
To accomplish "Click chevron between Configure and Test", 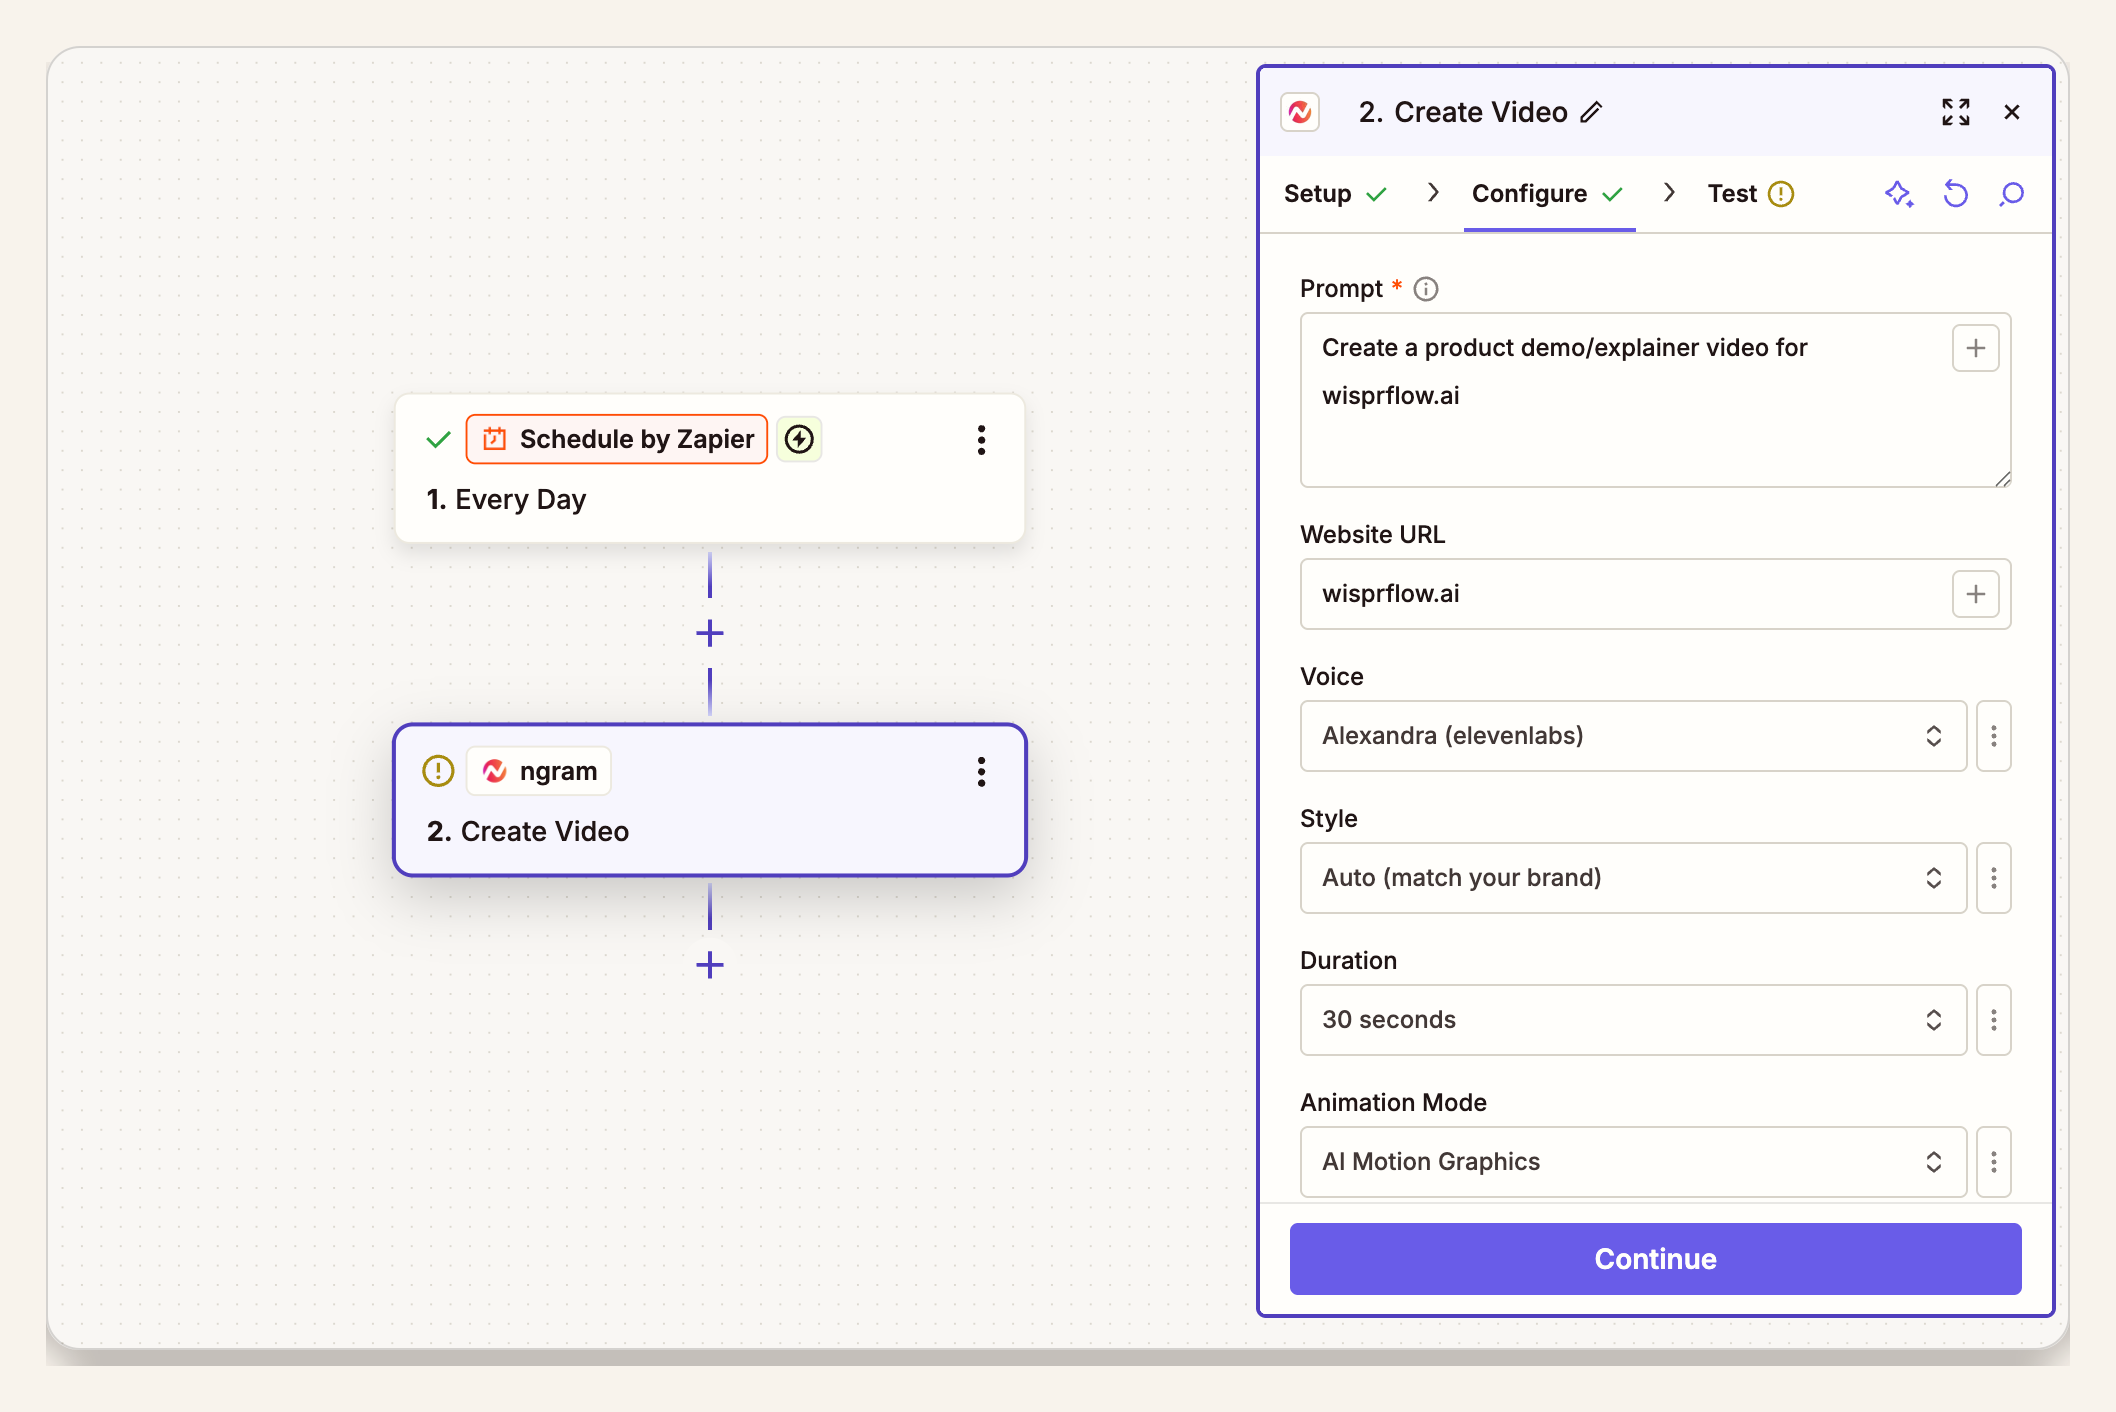I will point(1669,193).
